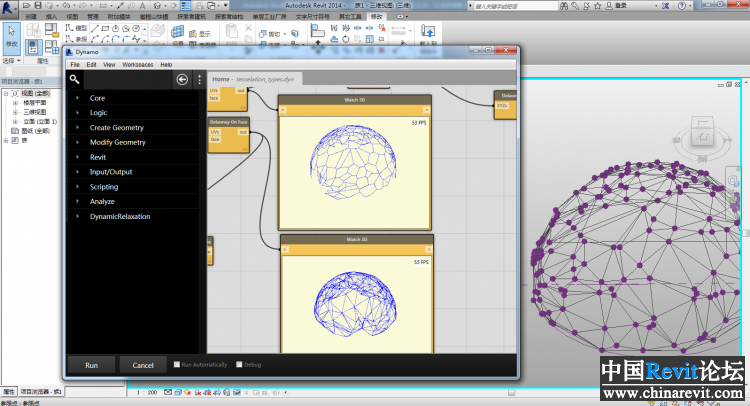Click the Dynamo window title icon

pos(71,51)
